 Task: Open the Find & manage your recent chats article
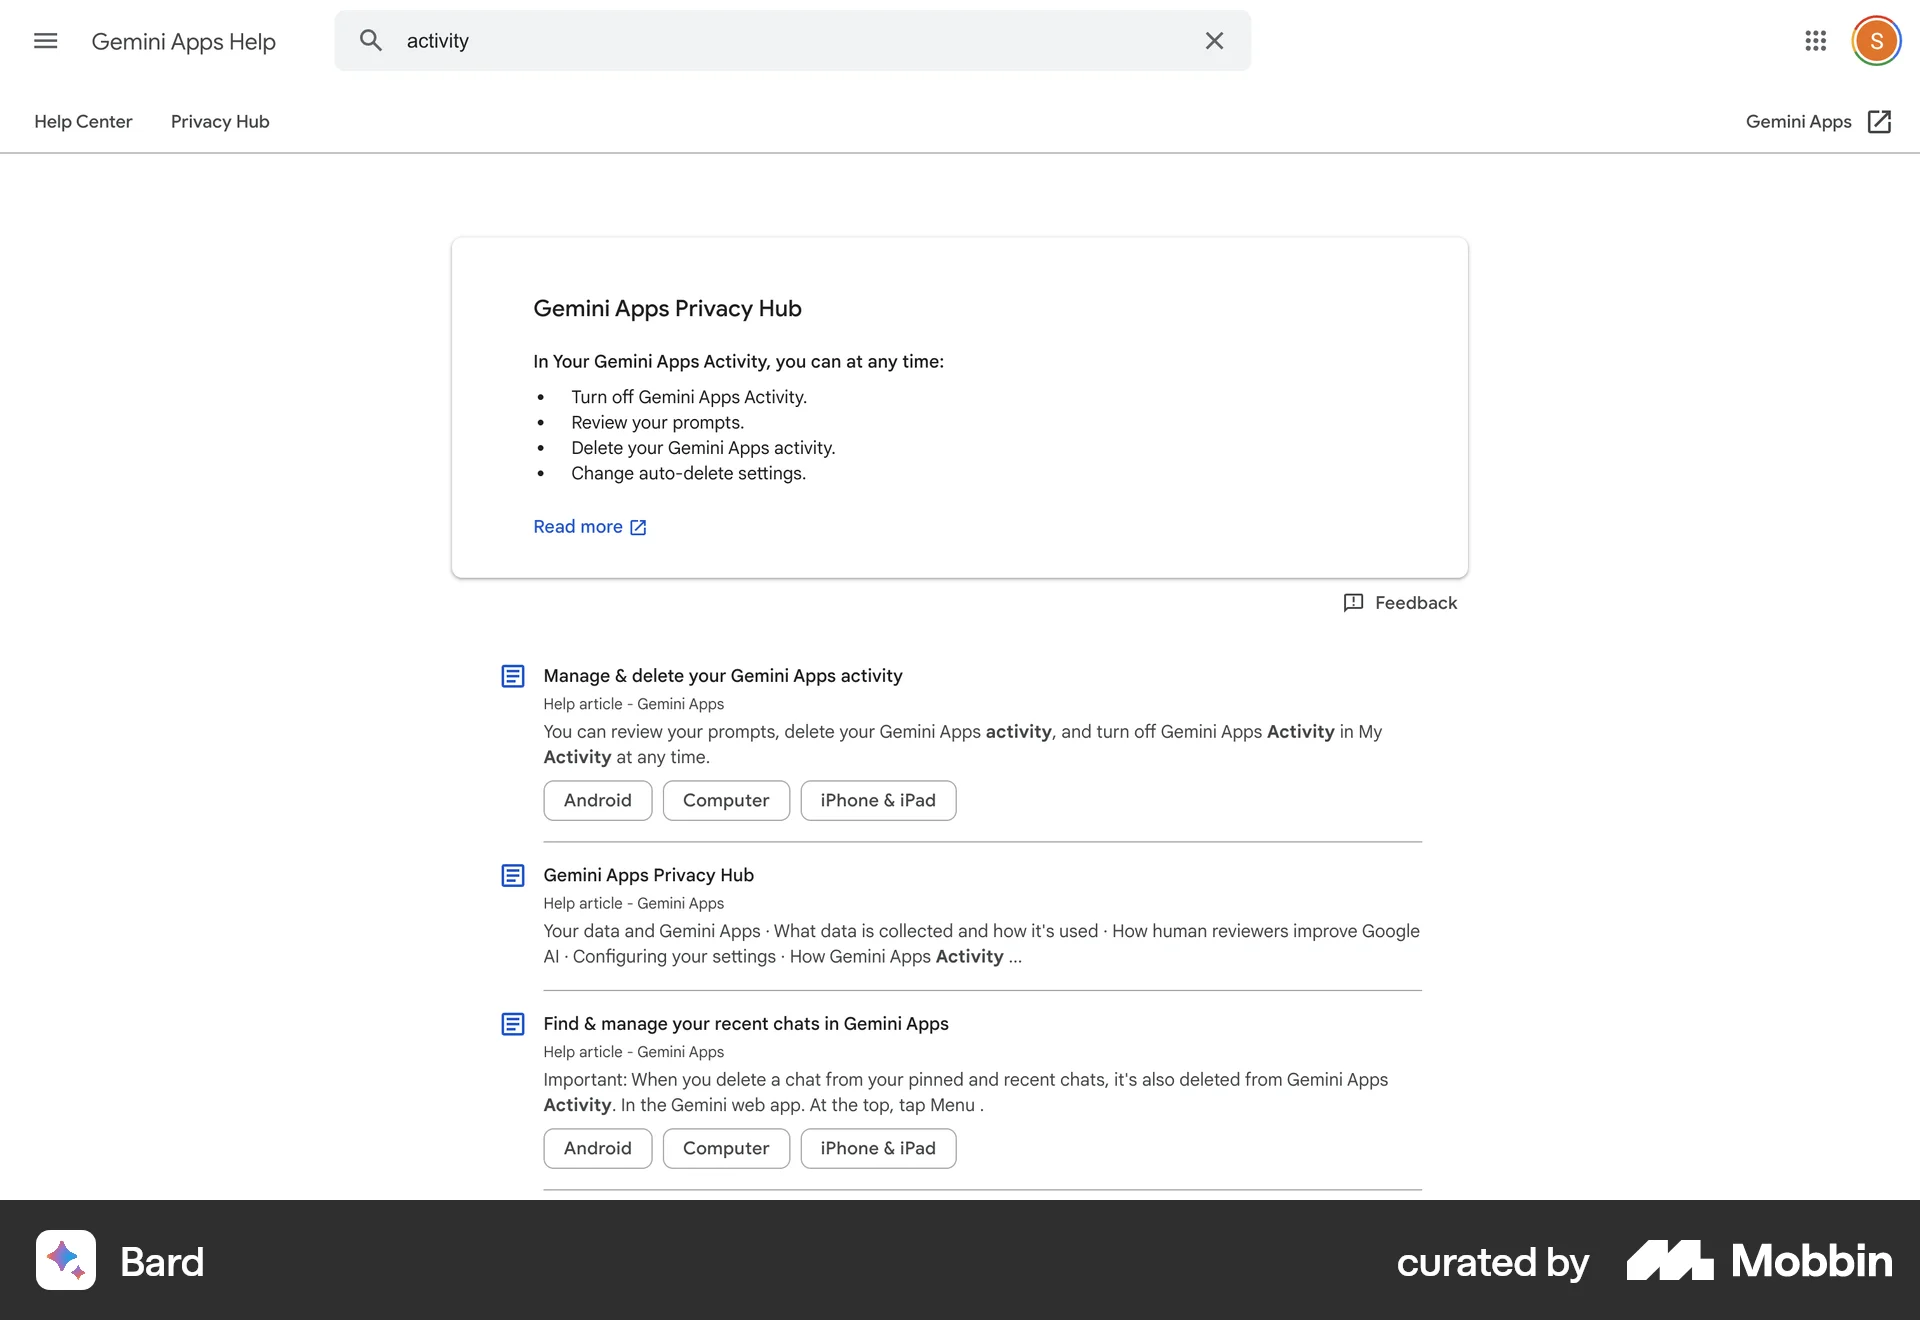(745, 1023)
